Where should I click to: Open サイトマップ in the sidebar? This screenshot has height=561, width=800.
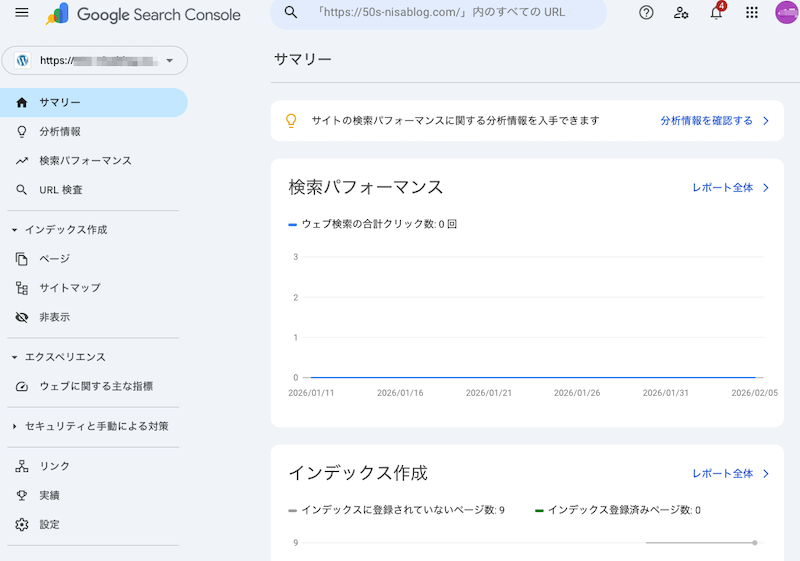point(69,288)
